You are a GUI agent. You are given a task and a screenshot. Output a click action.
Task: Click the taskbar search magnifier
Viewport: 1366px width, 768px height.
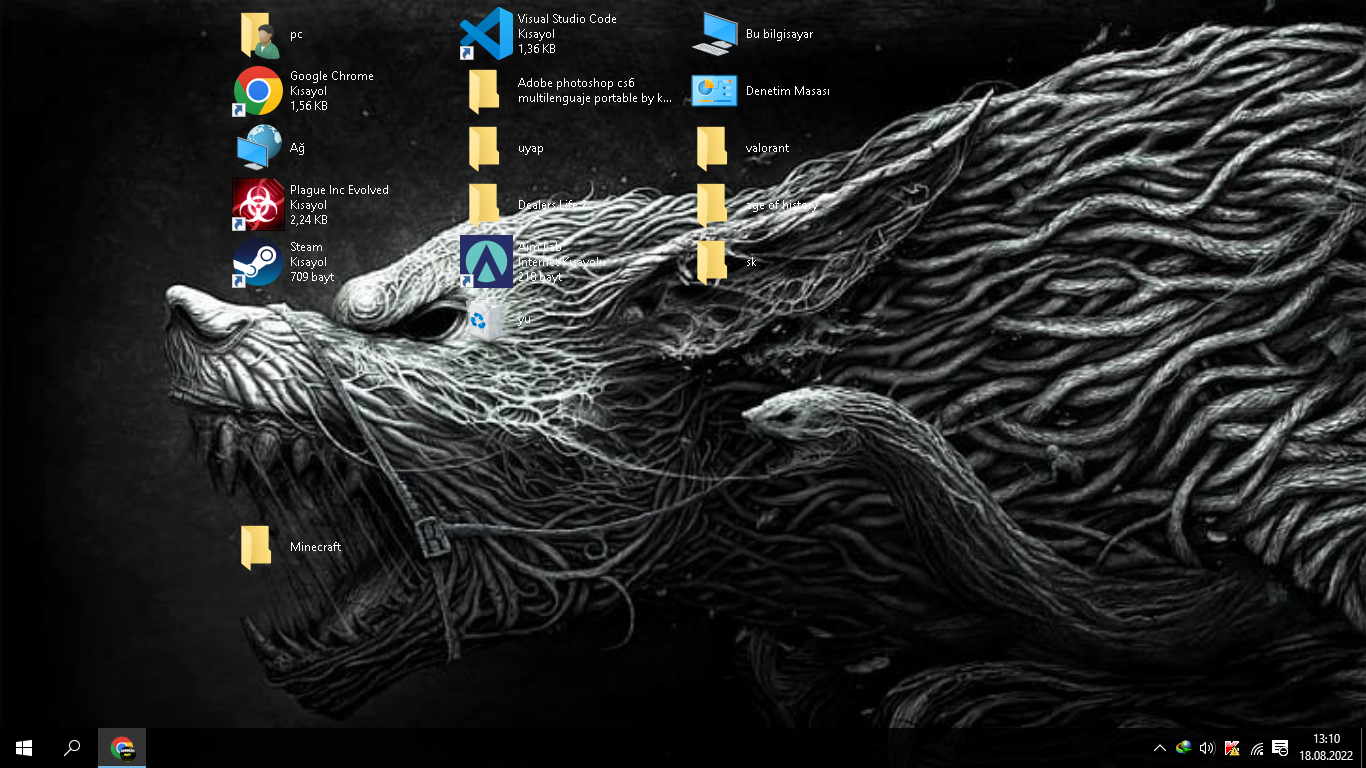(72, 748)
